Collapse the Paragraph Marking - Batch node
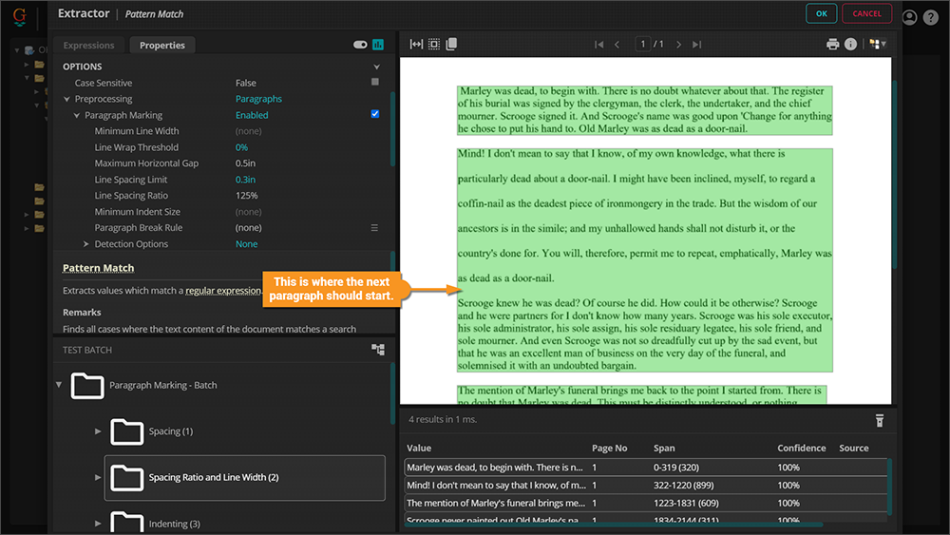Image resolution: width=950 pixels, height=535 pixels. point(59,385)
